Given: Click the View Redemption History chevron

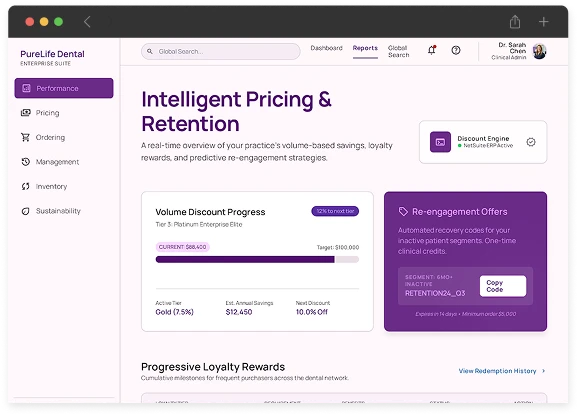Looking at the screenshot, I should (543, 371).
